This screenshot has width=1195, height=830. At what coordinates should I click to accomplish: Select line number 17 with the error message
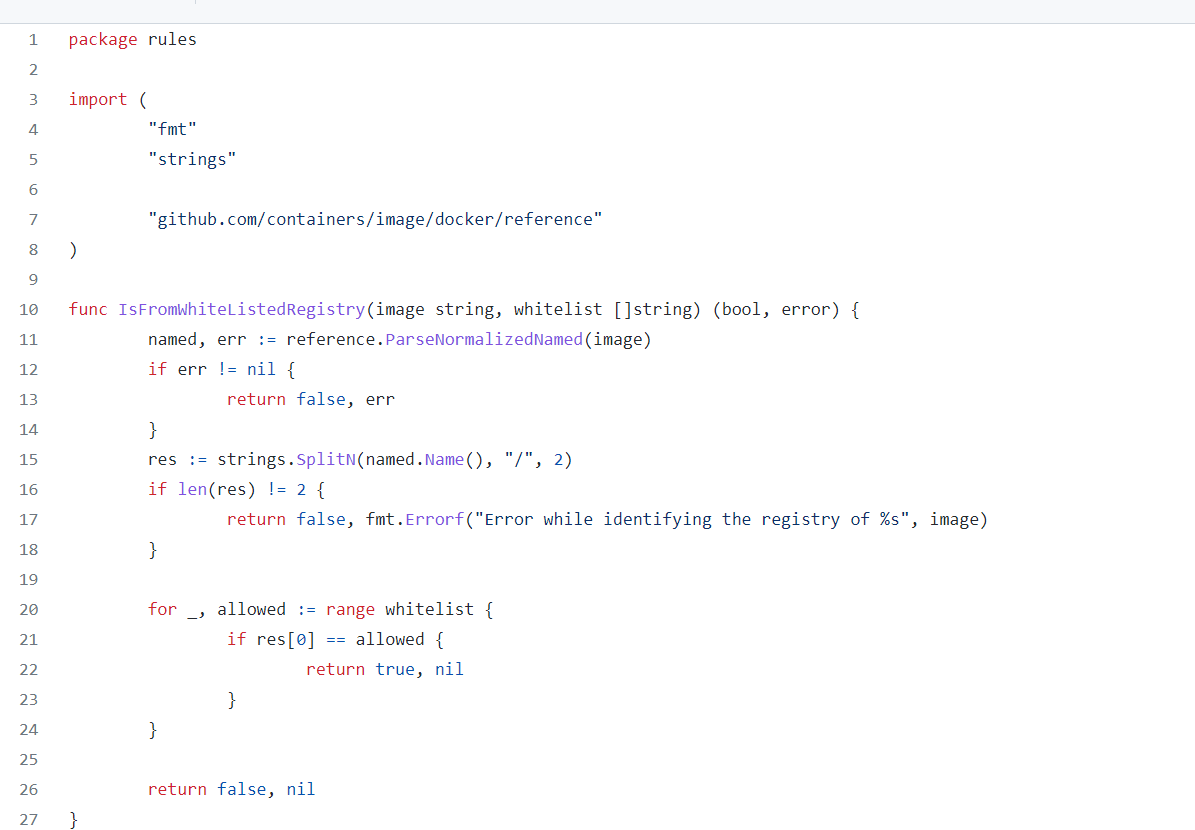pos(29,519)
